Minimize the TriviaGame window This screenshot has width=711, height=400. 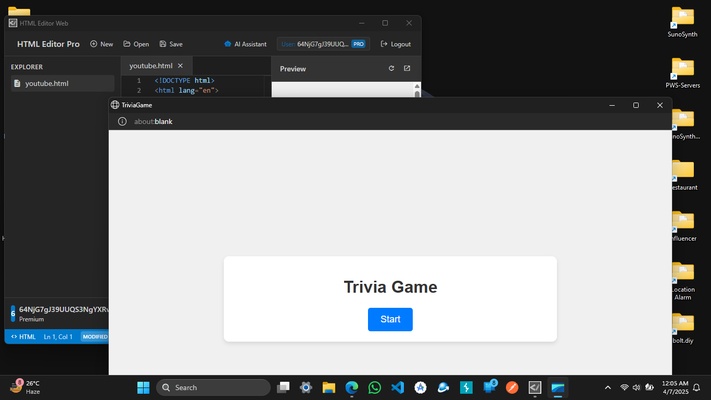612,105
